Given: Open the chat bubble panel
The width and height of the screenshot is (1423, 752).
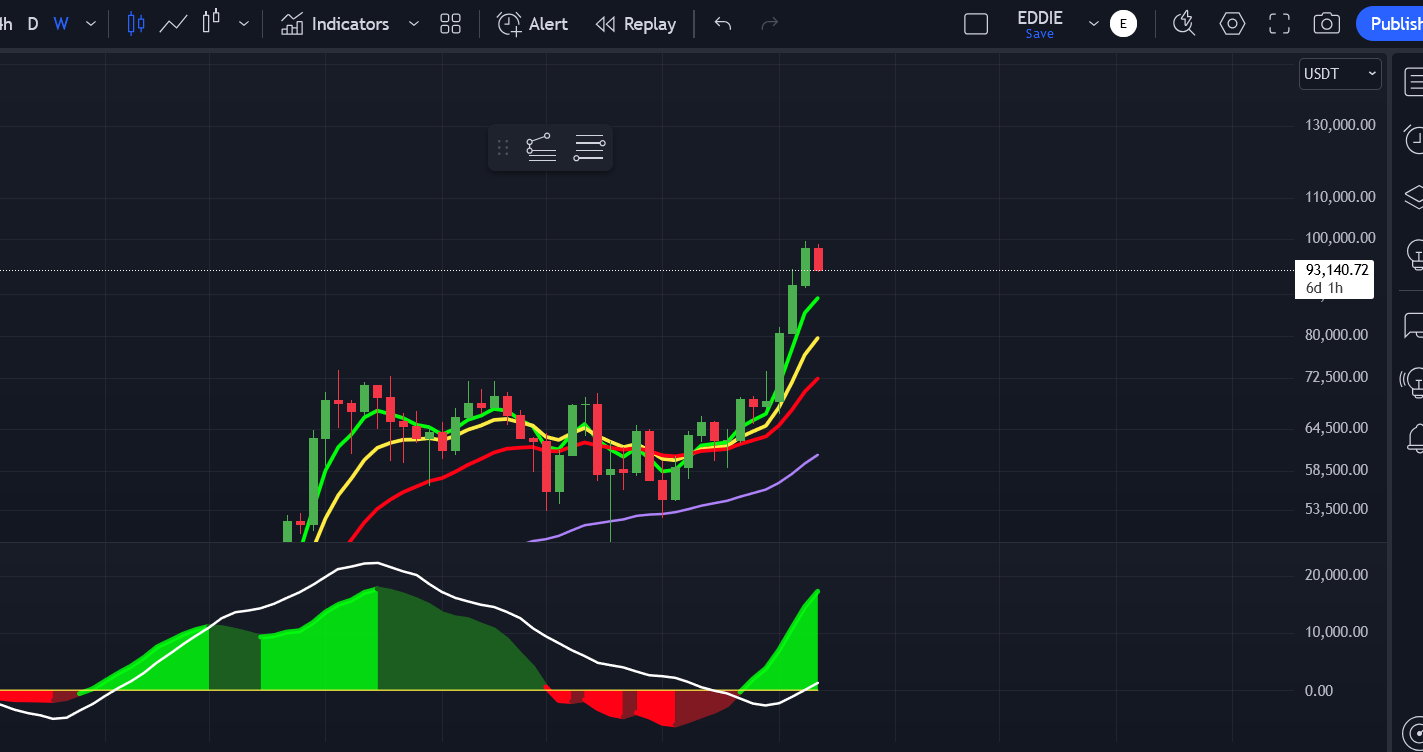Looking at the screenshot, I should click(1413, 325).
